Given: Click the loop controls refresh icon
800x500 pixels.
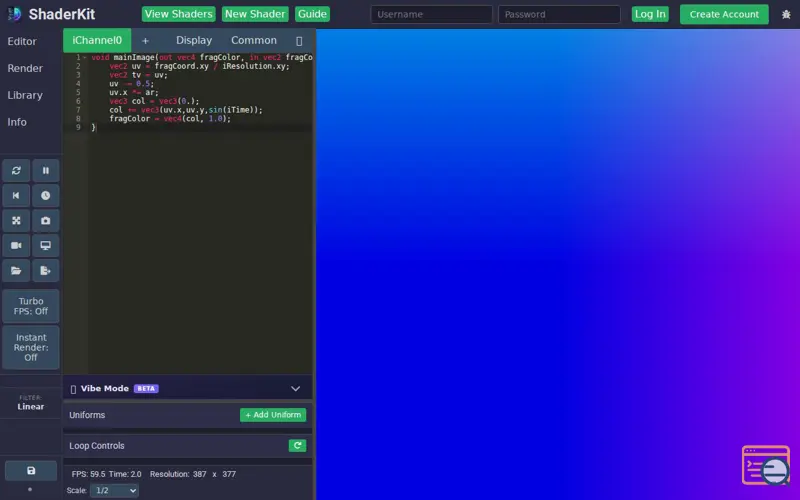Looking at the screenshot, I should click(x=297, y=445).
